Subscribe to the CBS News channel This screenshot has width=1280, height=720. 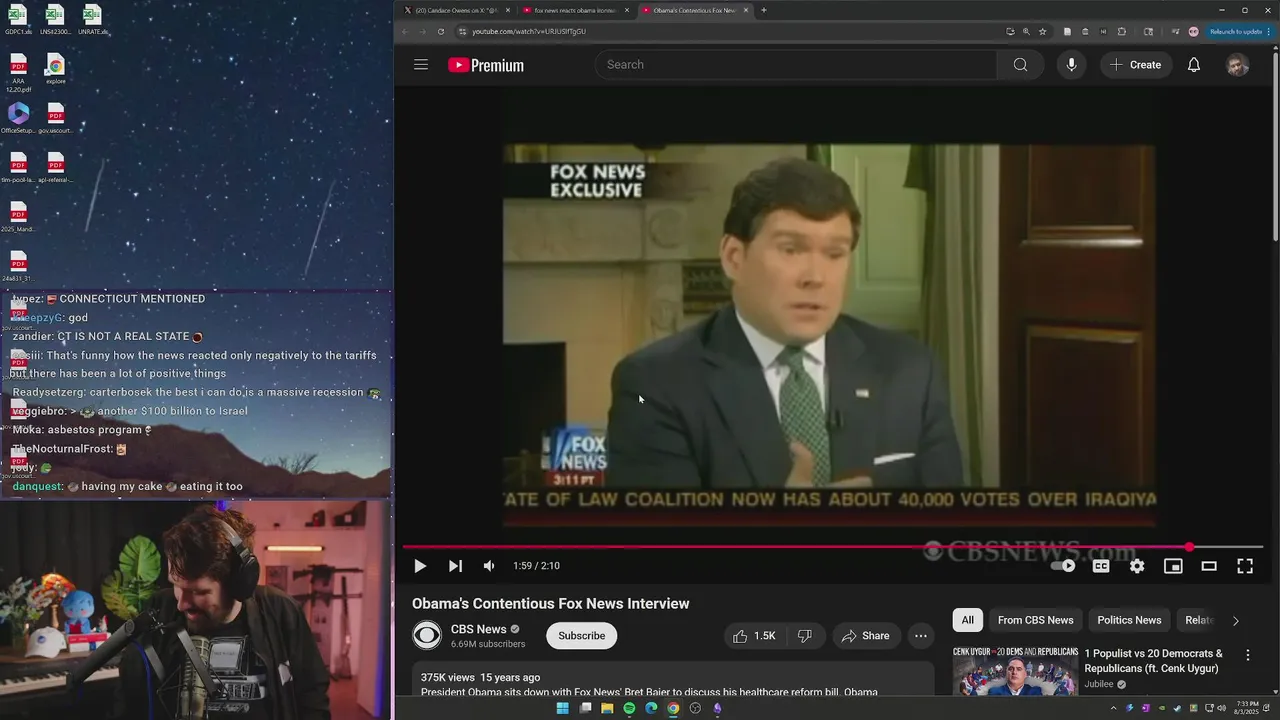click(x=581, y=636)
